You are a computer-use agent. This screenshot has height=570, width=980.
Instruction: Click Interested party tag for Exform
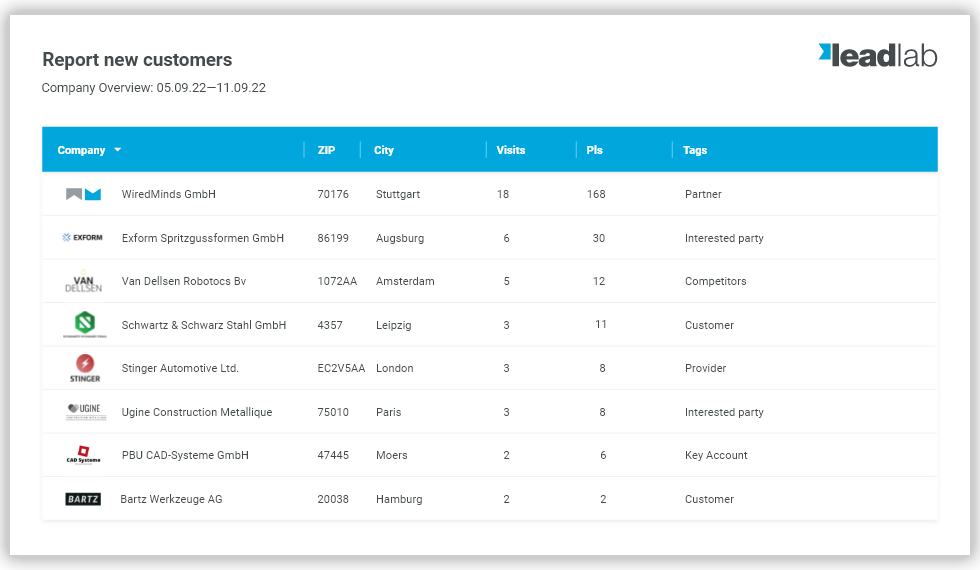click(724, 238)
